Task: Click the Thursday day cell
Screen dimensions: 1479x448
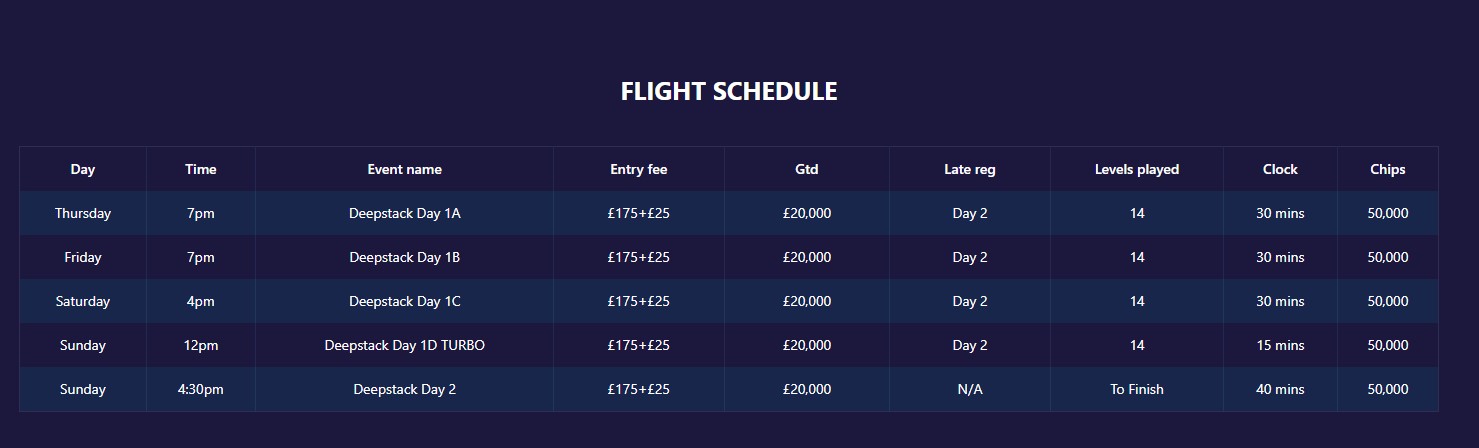Action: [x=83, y=213]
